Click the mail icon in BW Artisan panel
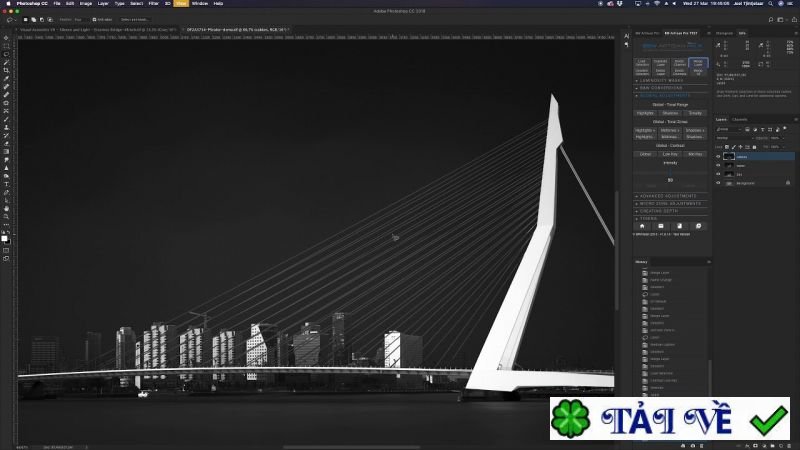800x450 pixels. click(661, 226)
